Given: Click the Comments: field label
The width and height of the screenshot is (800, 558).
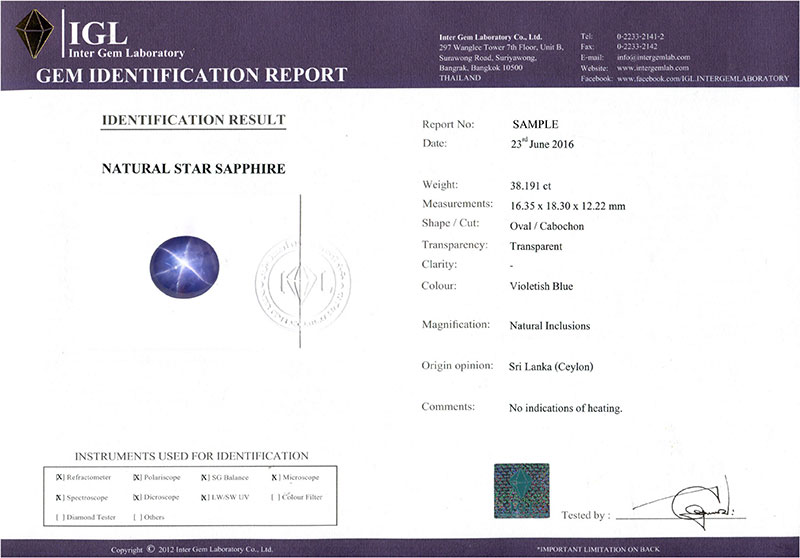Looking at the screenshot, I should (448, 407).
